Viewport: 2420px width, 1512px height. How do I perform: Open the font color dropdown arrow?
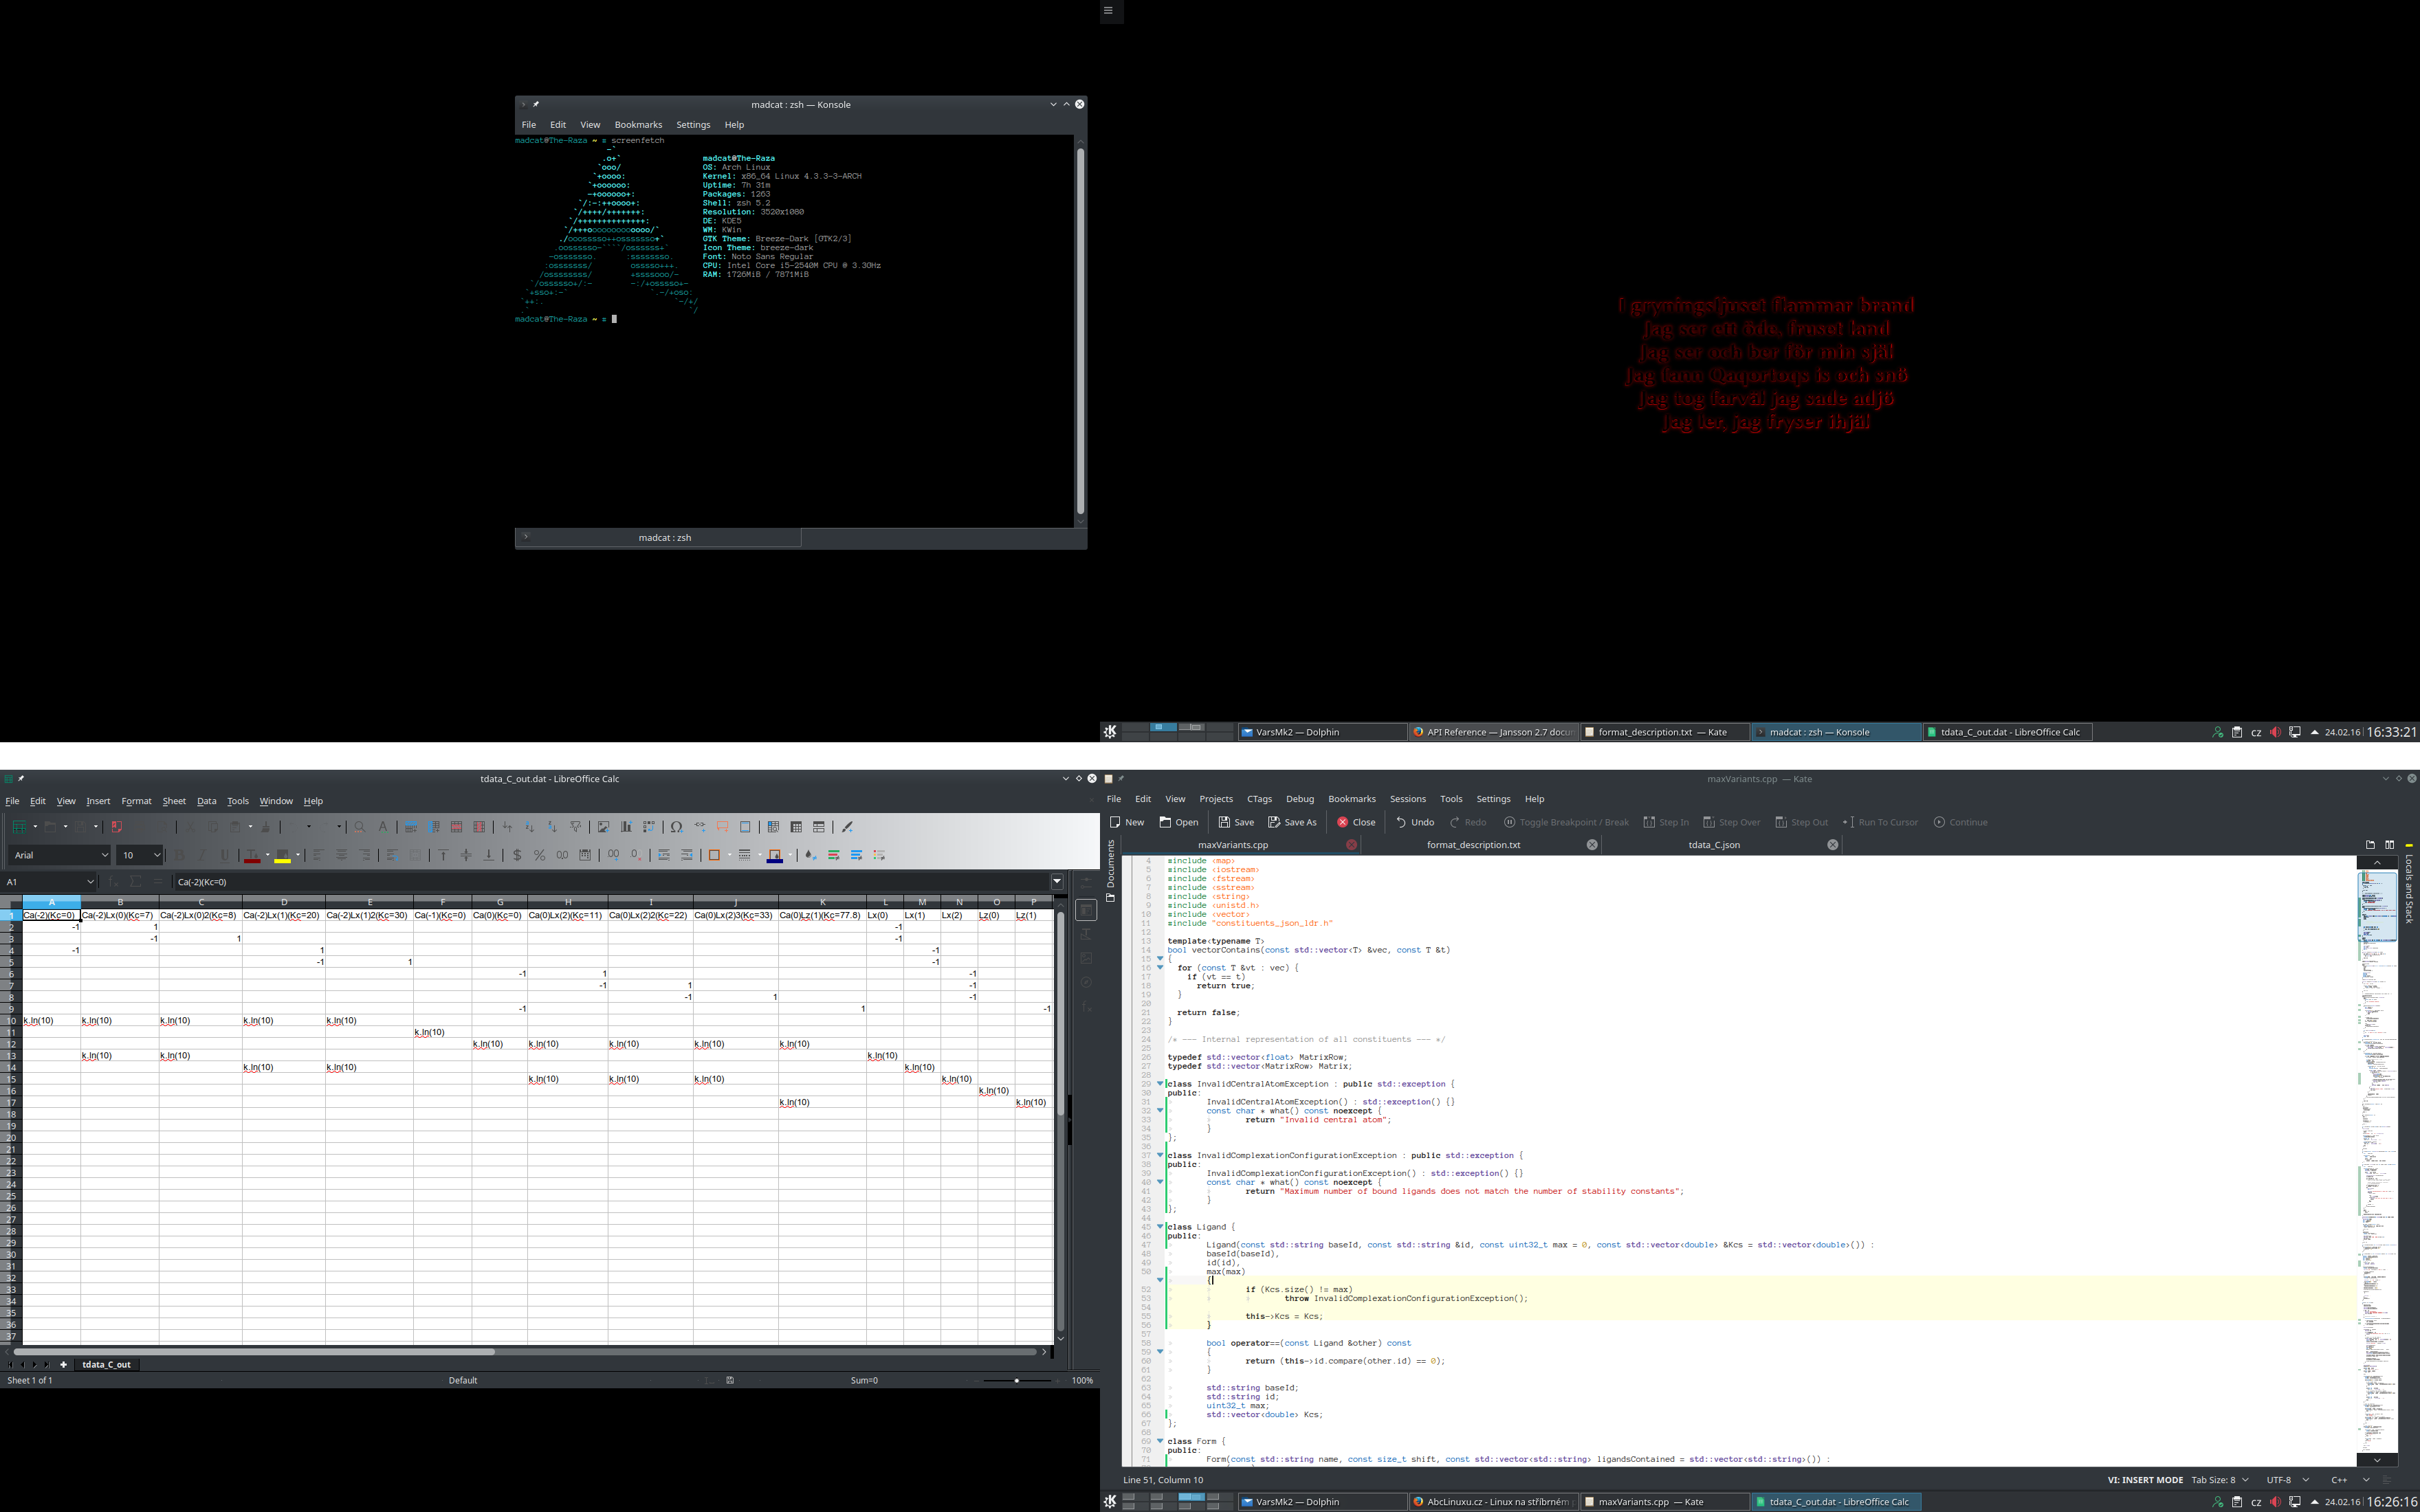tap(267, 855)
